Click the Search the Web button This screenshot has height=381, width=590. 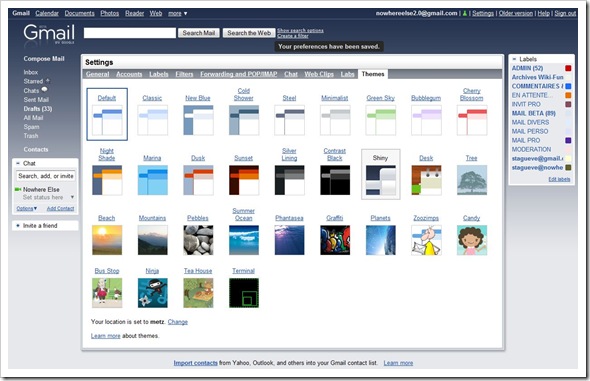coord(249,33)
